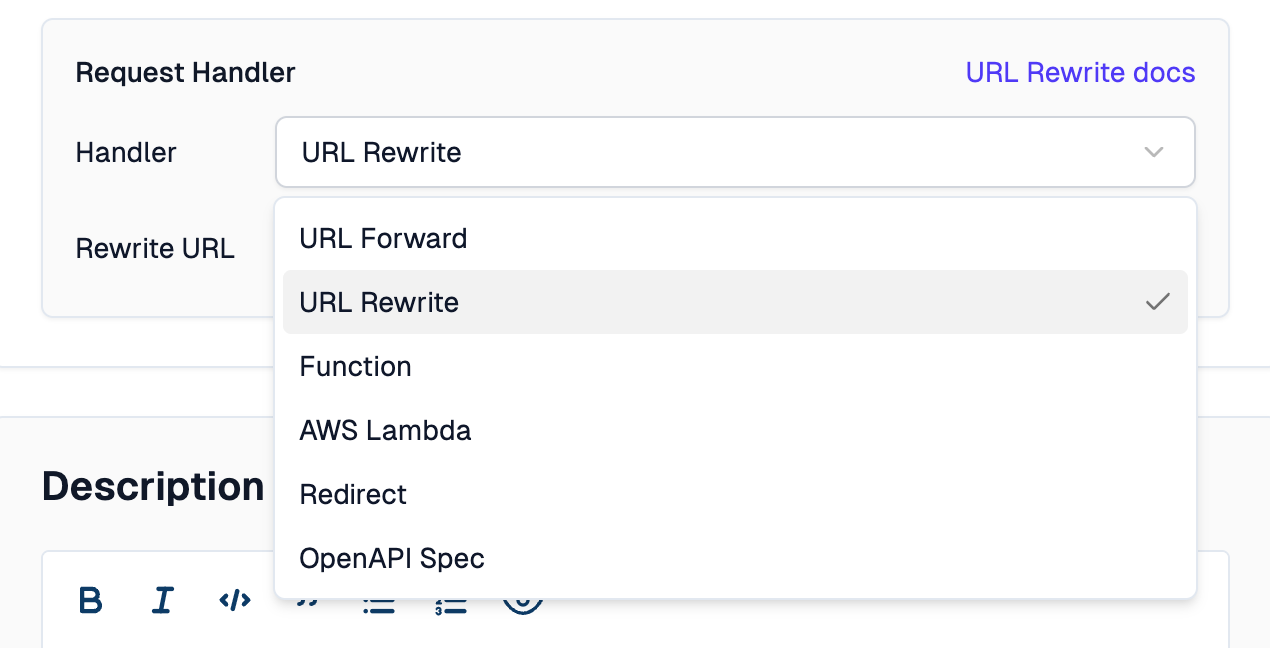Select the currently checked URL Rewrite option
The height and width of the screenshot is (648, 1270).
click(x=379, y=301)
